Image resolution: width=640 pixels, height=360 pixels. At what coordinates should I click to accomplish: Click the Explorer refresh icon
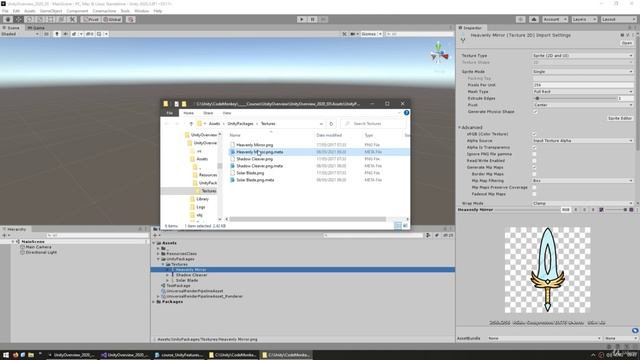(x=331, y=124)
